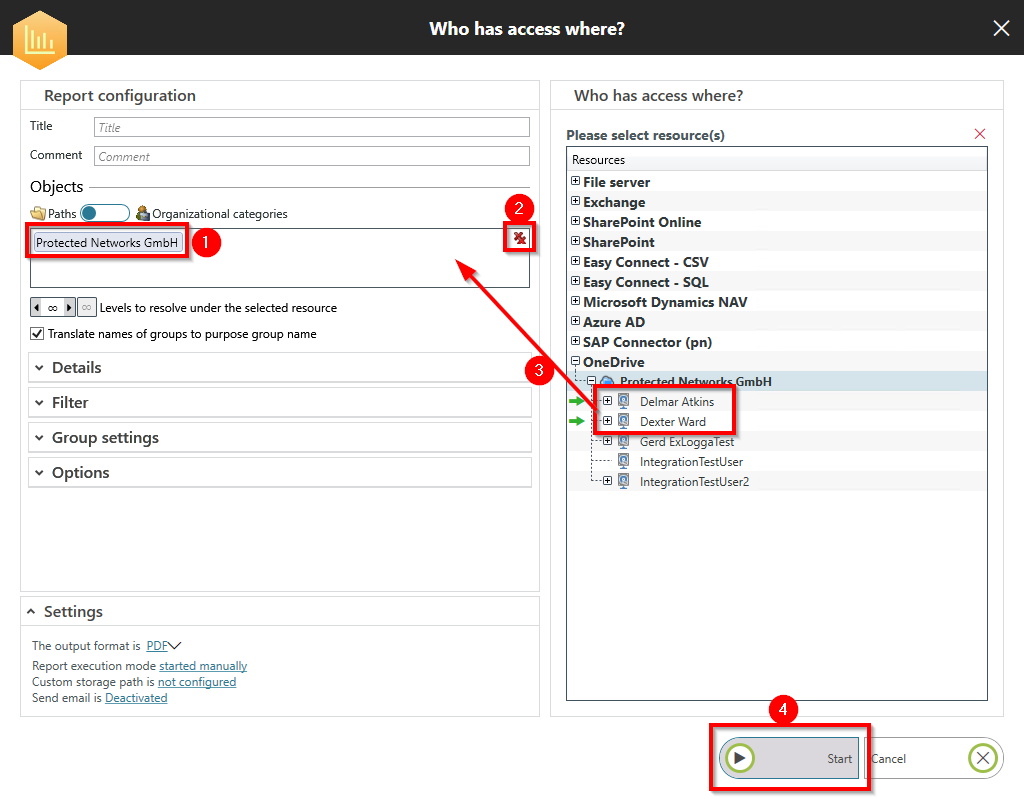Click the Delmar Atkins OneDrive user icon

tap(624, 401)
